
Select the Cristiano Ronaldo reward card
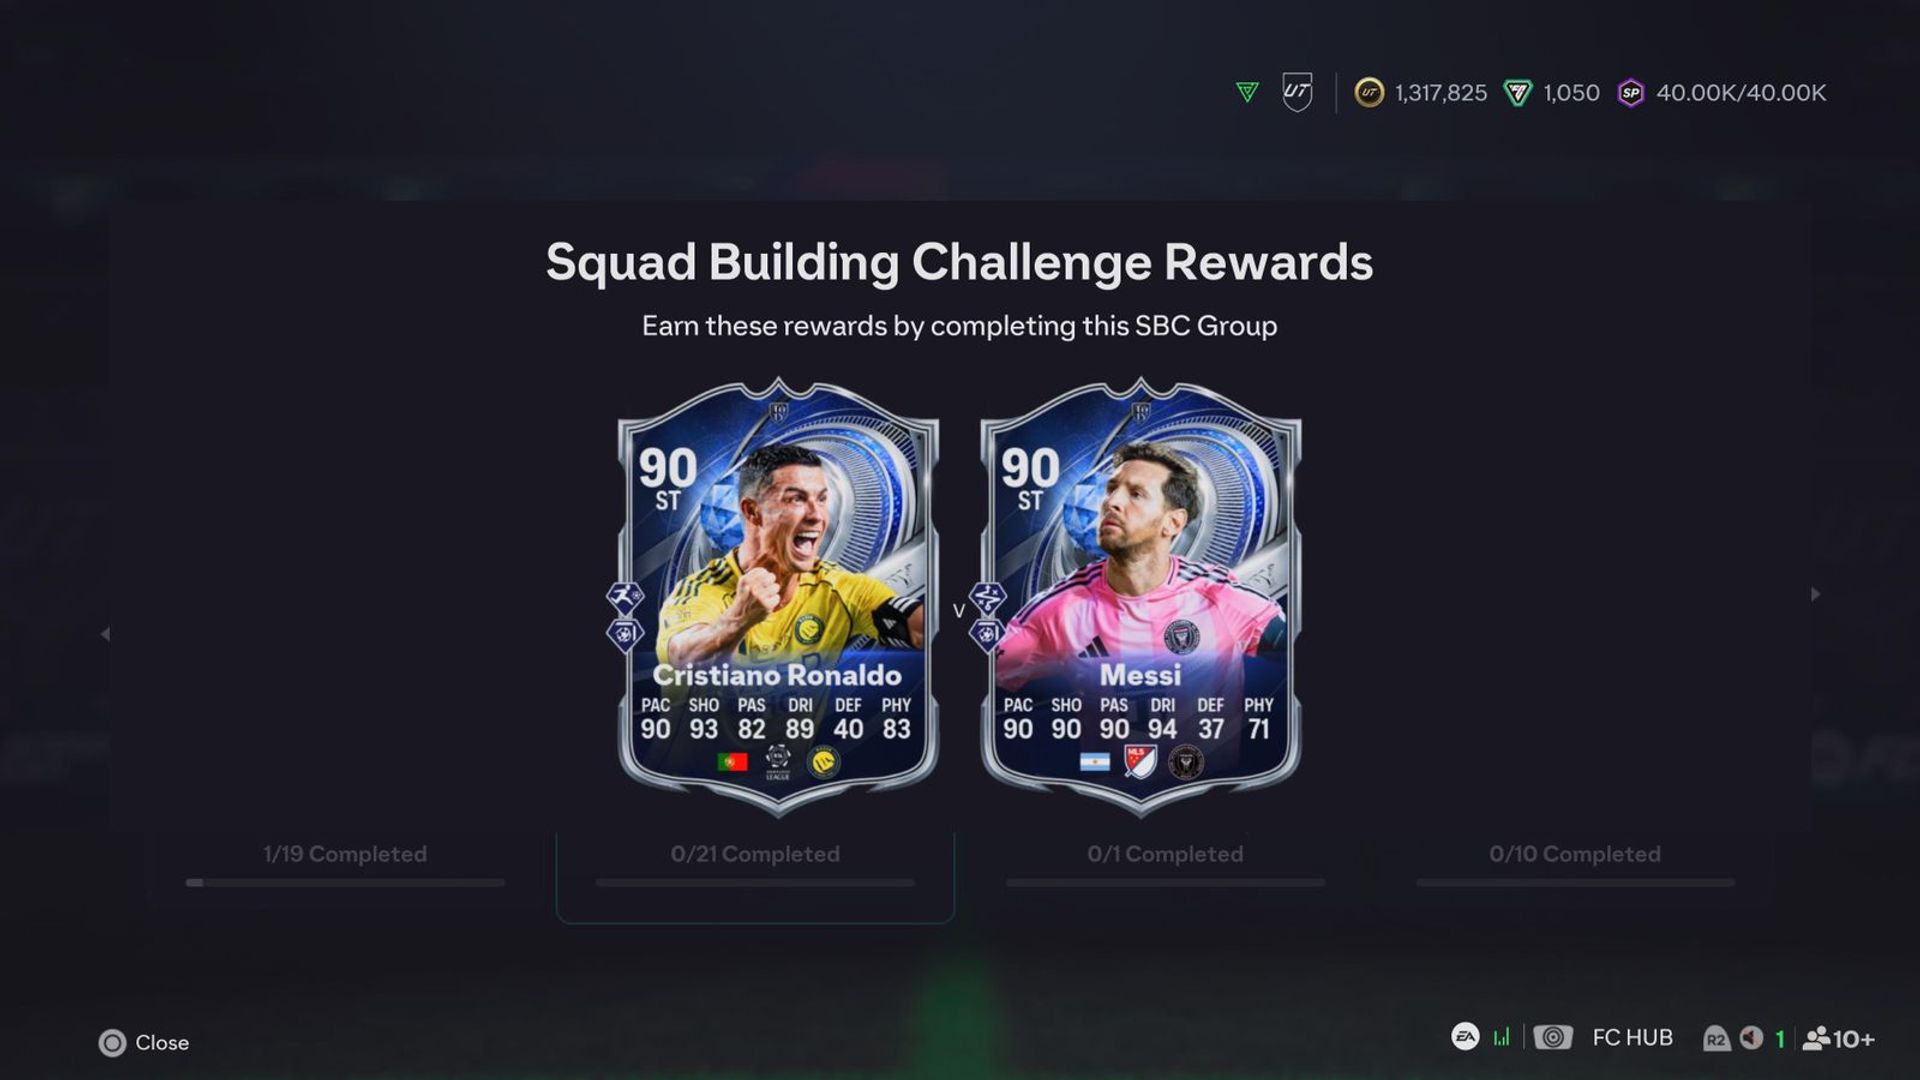click(778, 597)
